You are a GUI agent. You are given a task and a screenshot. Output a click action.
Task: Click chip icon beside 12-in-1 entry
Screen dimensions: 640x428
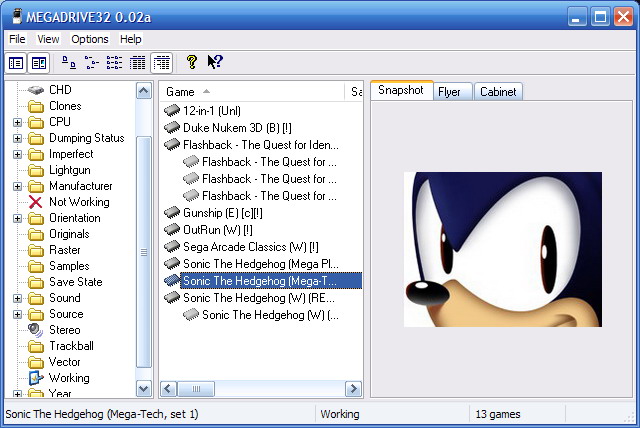[x=172, y=111]
